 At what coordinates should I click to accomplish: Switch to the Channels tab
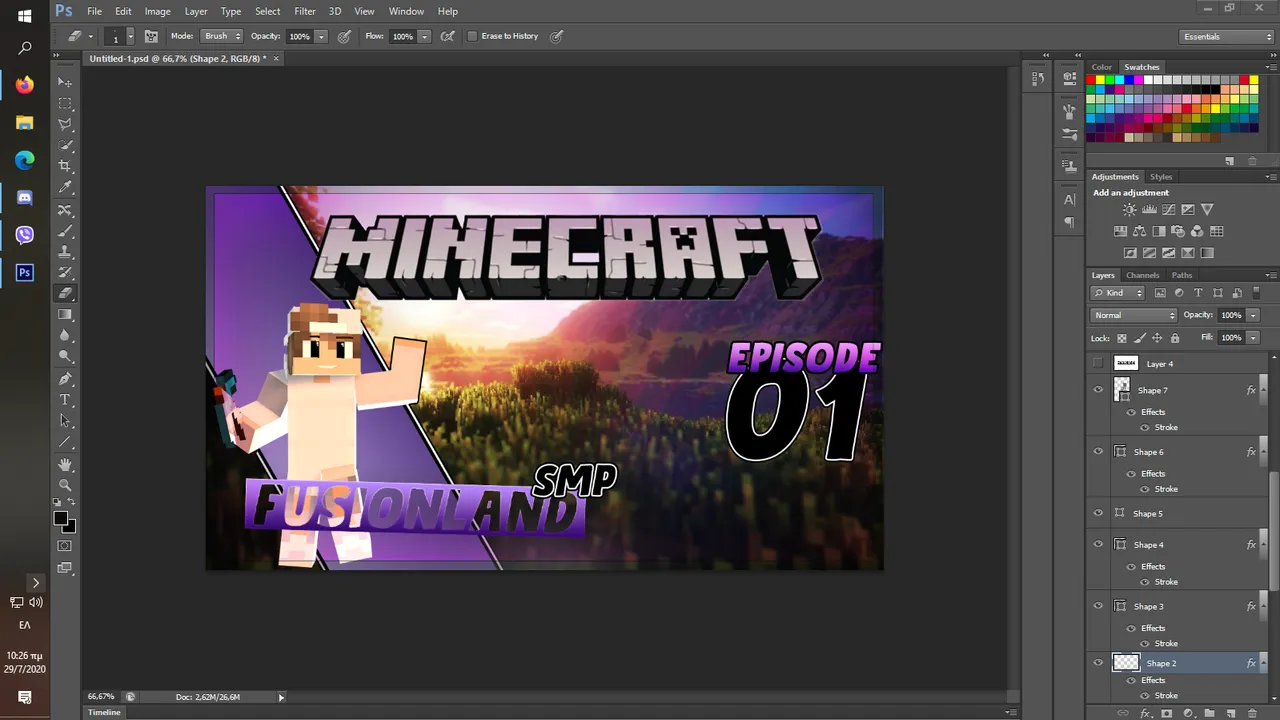[x=1142, y=275]
